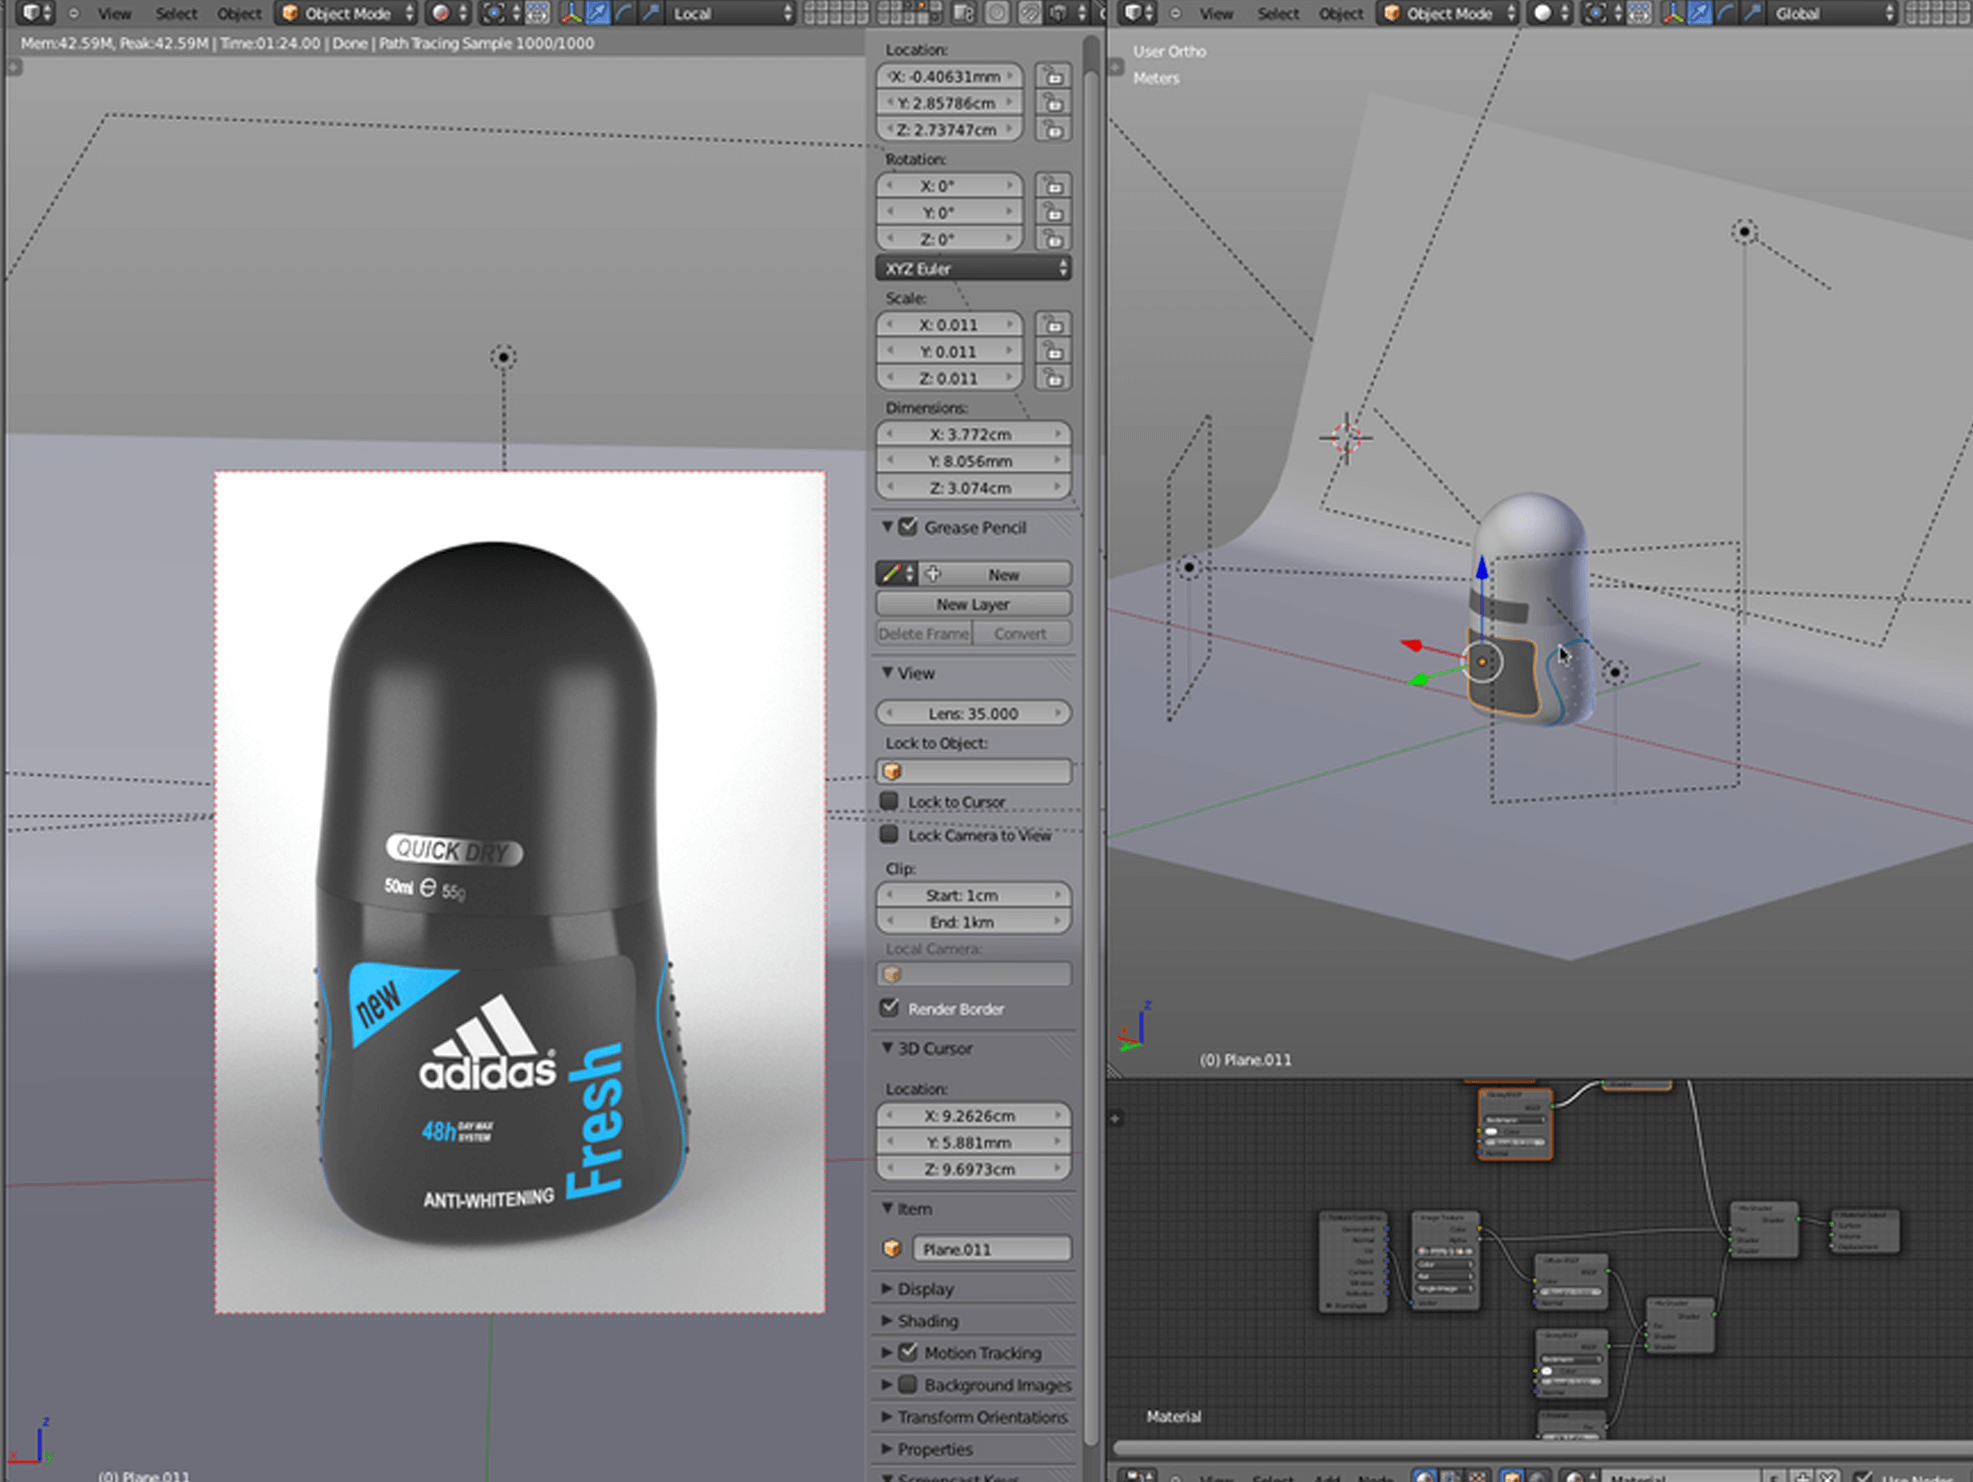Viewport: 1973px width, 1482px height.
Task: Click object cube icon beside Plane.011 name
Action: (892, 1248)
